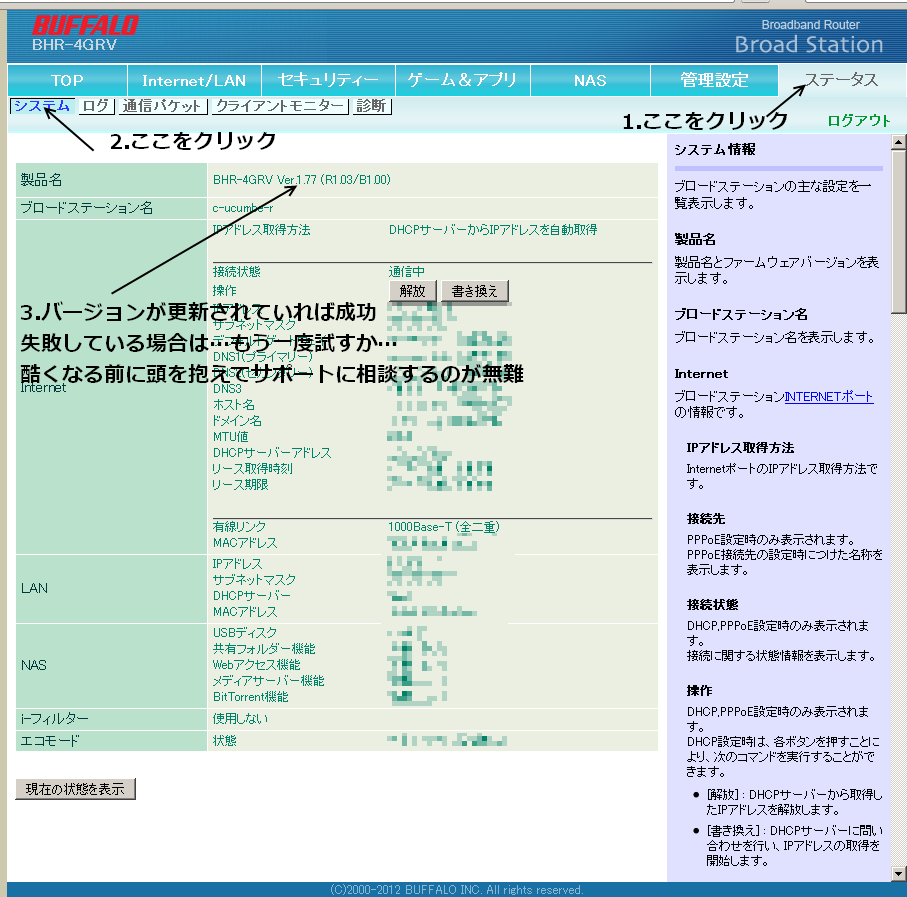The height and width of the screenshot is (897, 907).
Task: Click the DHCPサーバーアドレス label
Action: [272, 453]
